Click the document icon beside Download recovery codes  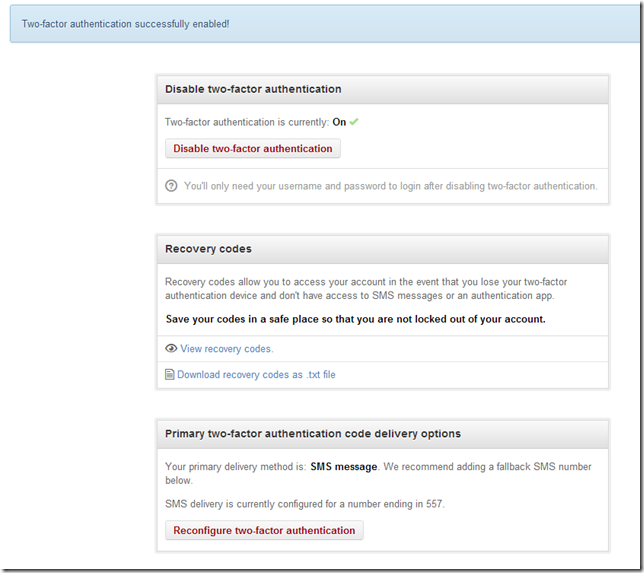(170, 375)
